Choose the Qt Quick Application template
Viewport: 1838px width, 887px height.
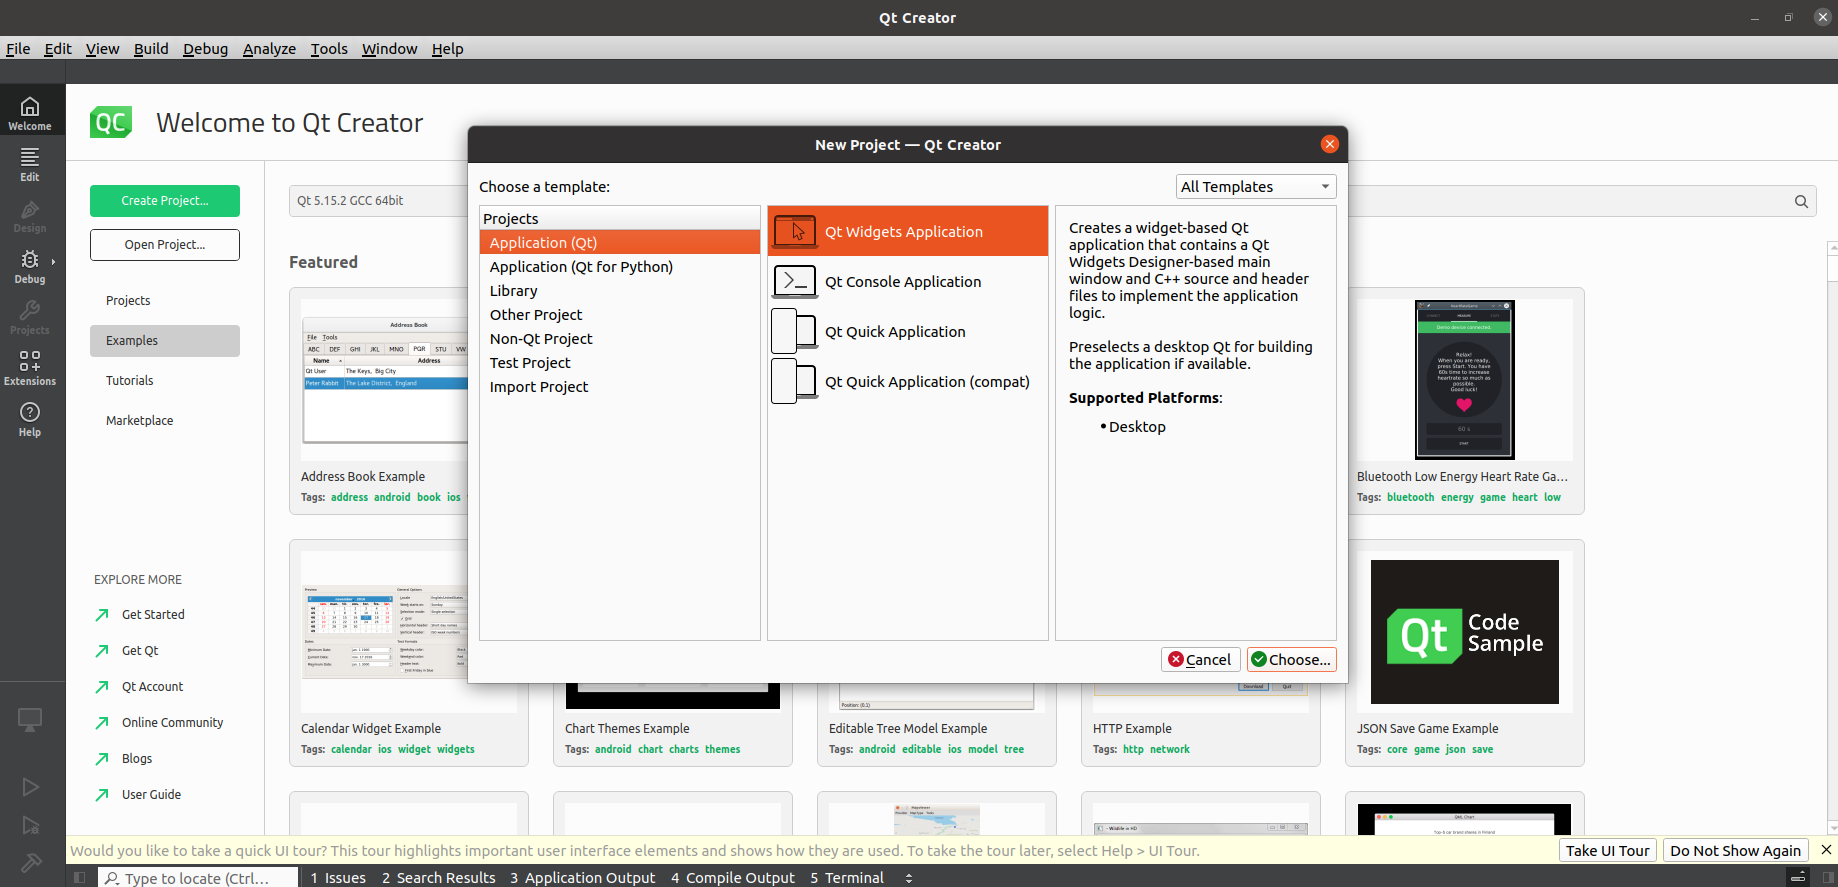895,332
